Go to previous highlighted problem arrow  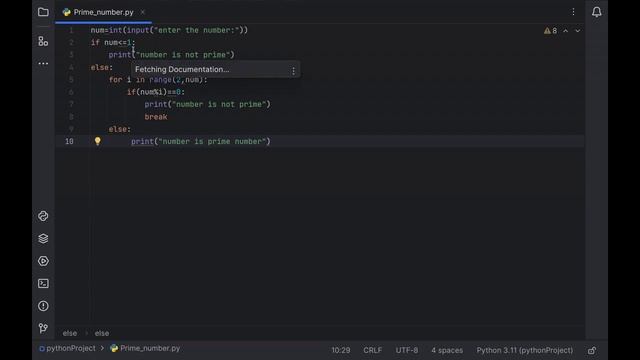click(x=566, y=31)
